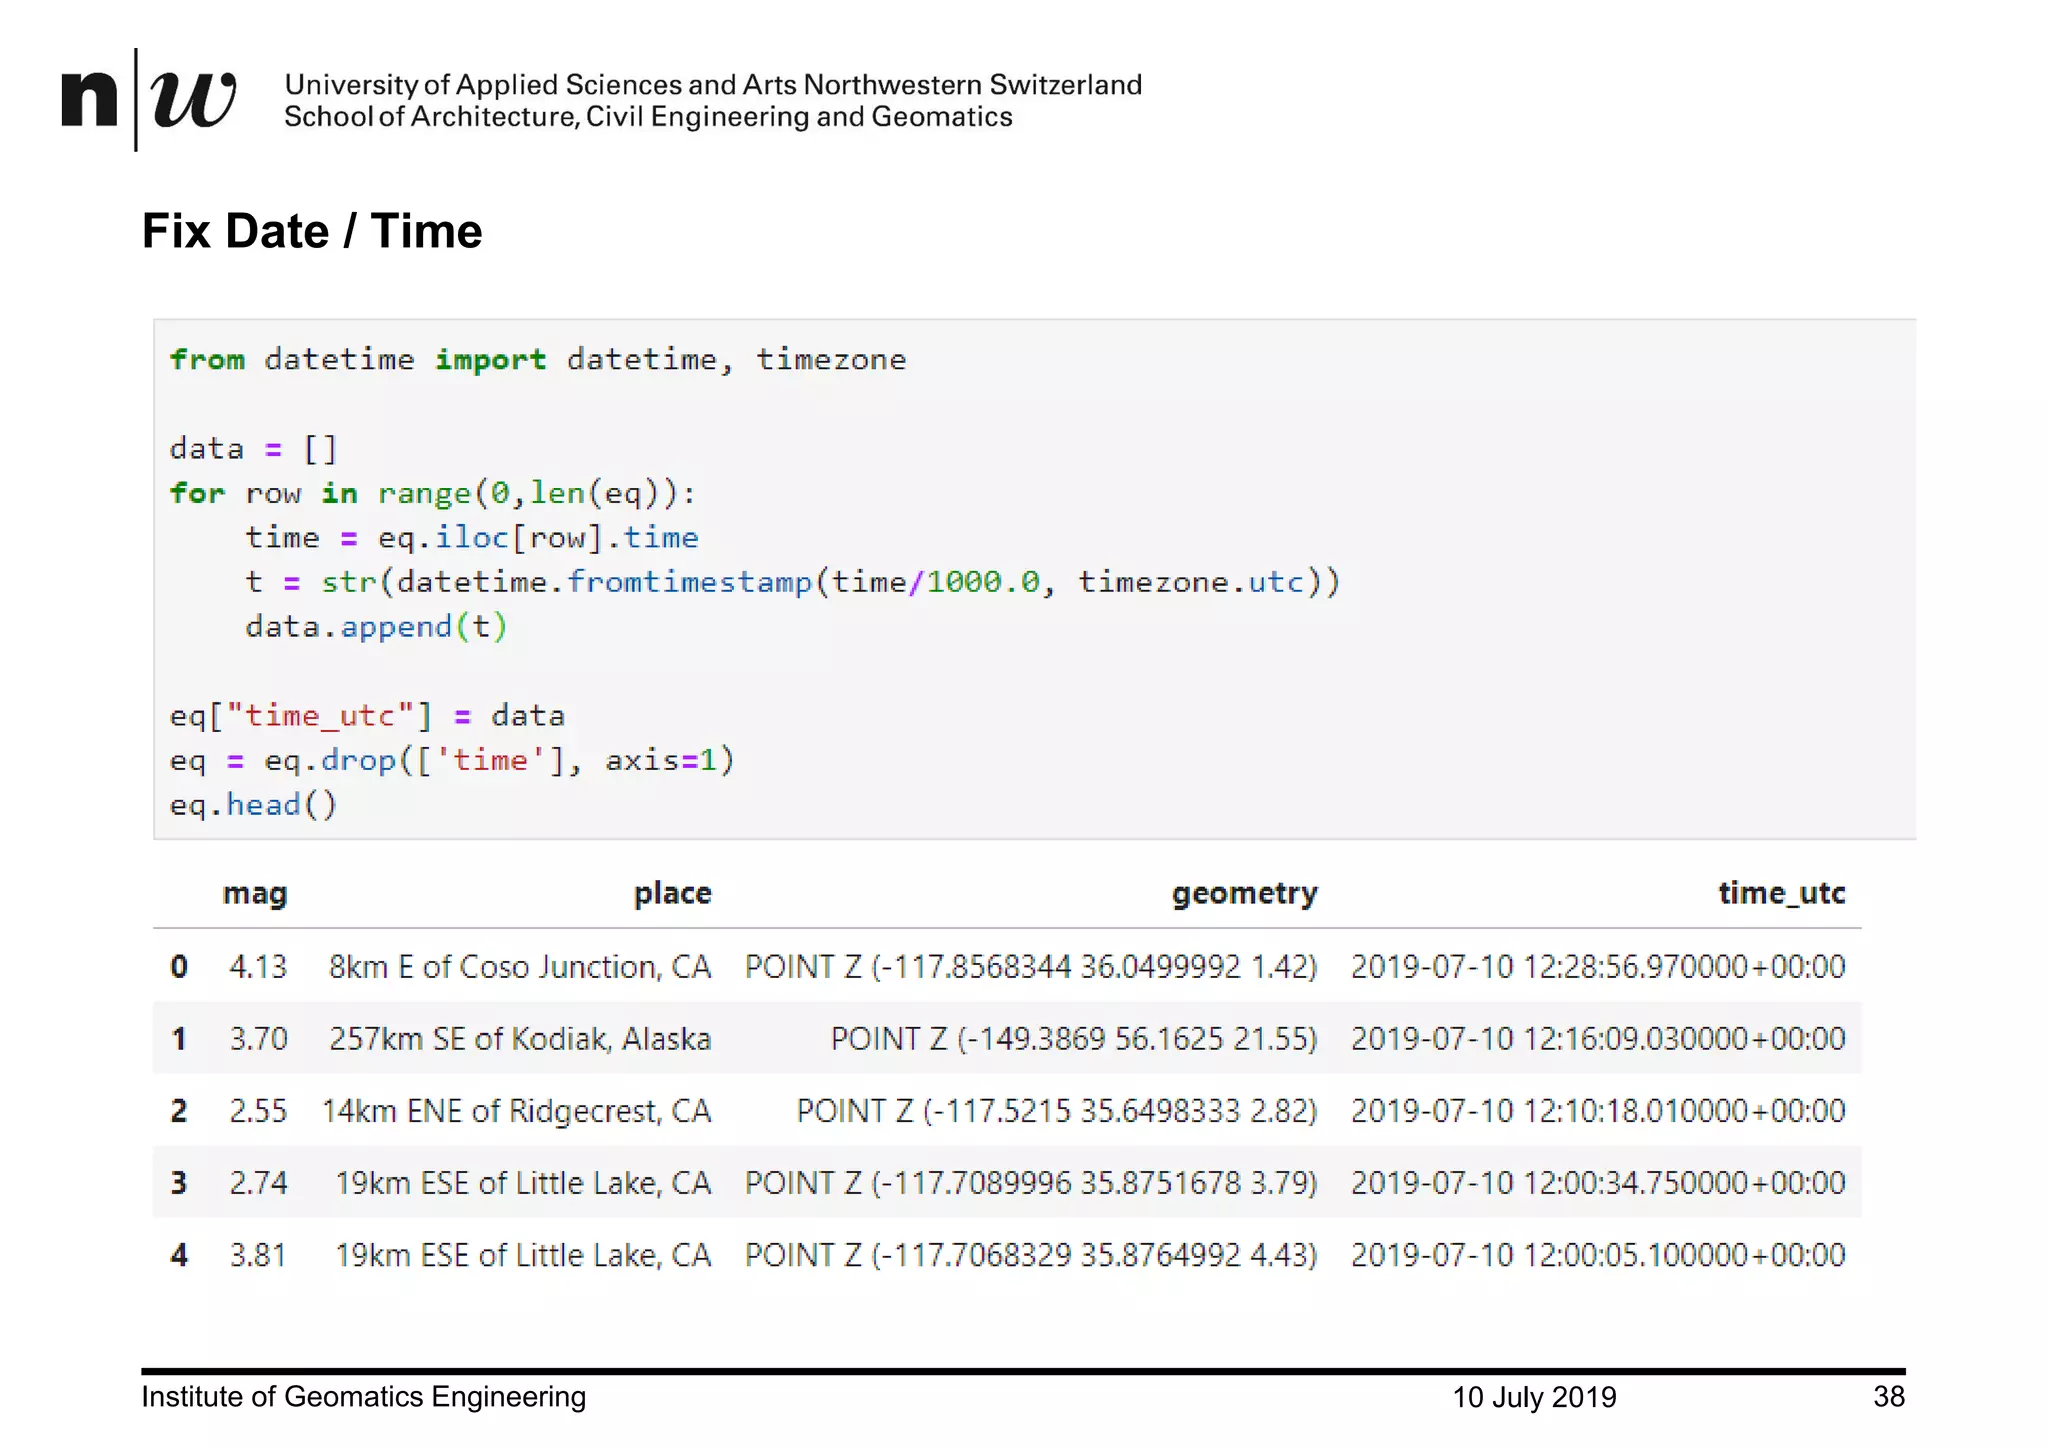Click '19km ESE of Little Lake, CA' in row 3

tap(523, 1183)
